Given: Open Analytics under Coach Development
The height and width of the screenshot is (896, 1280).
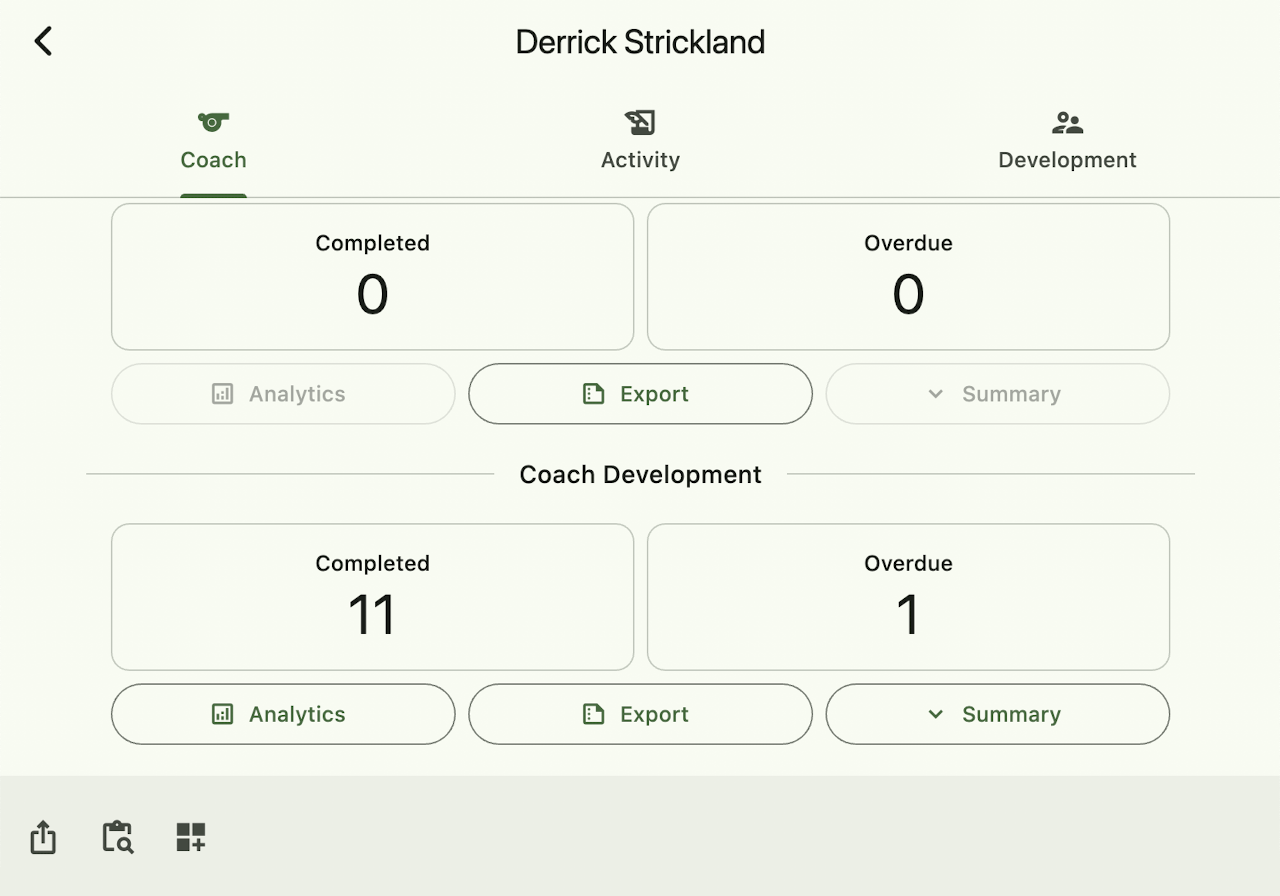Looking at the screenshot, I should click(283, 714).
